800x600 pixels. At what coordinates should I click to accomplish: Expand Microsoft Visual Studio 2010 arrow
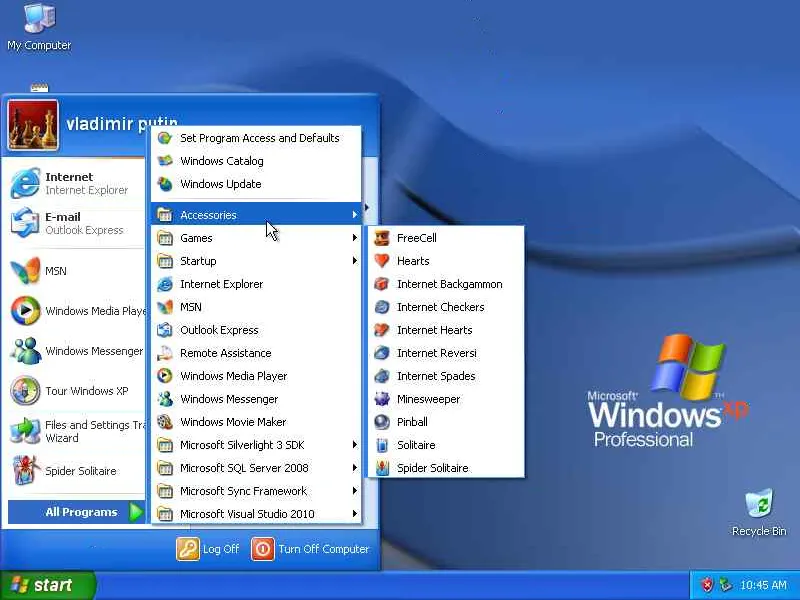355,514
